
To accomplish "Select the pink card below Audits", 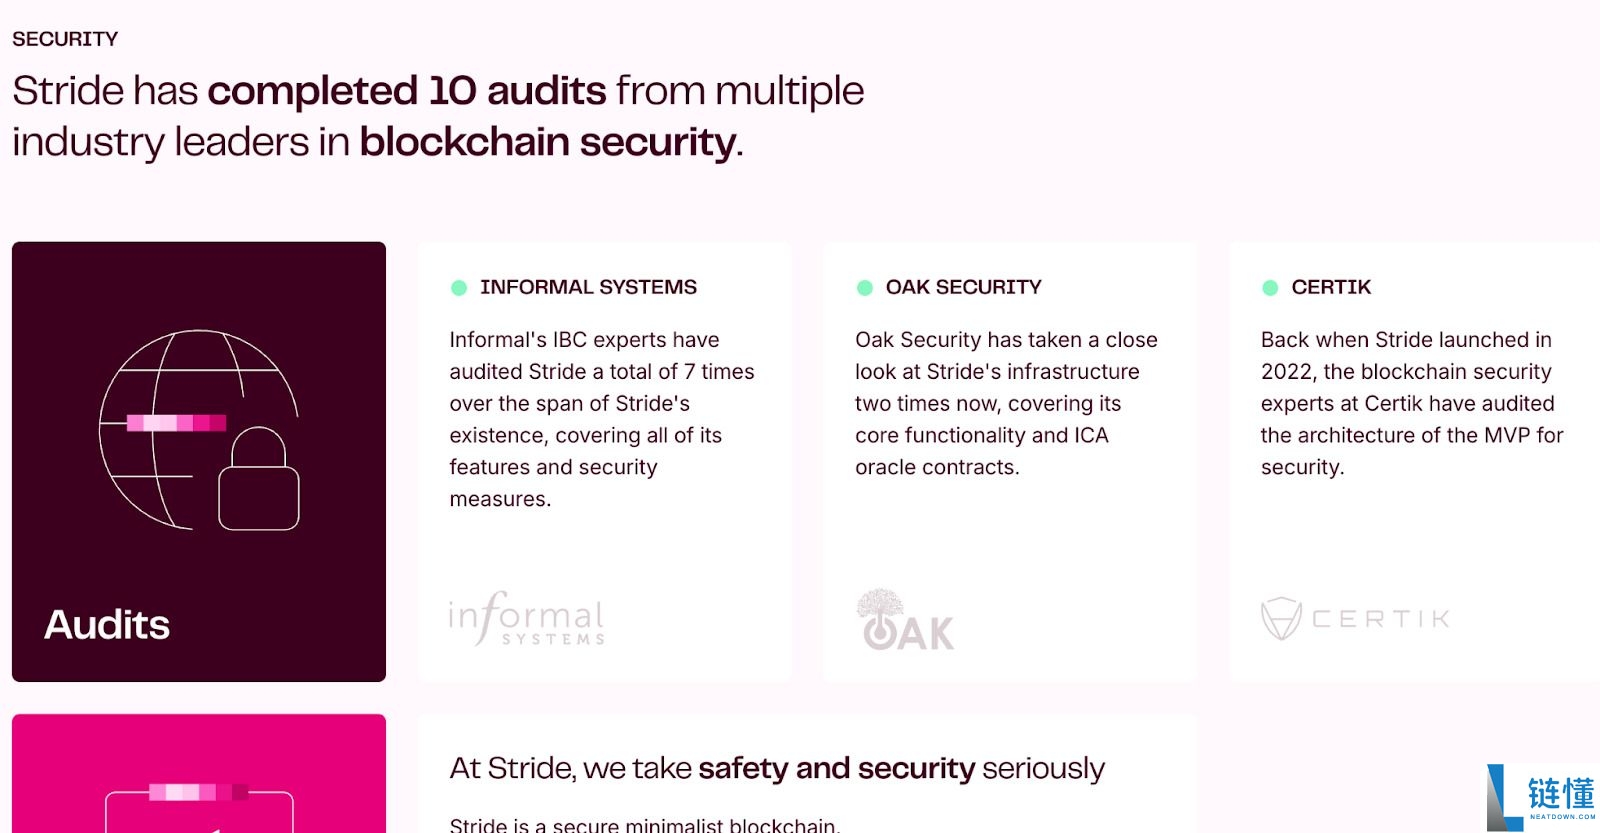I will (x=199, y=774).
